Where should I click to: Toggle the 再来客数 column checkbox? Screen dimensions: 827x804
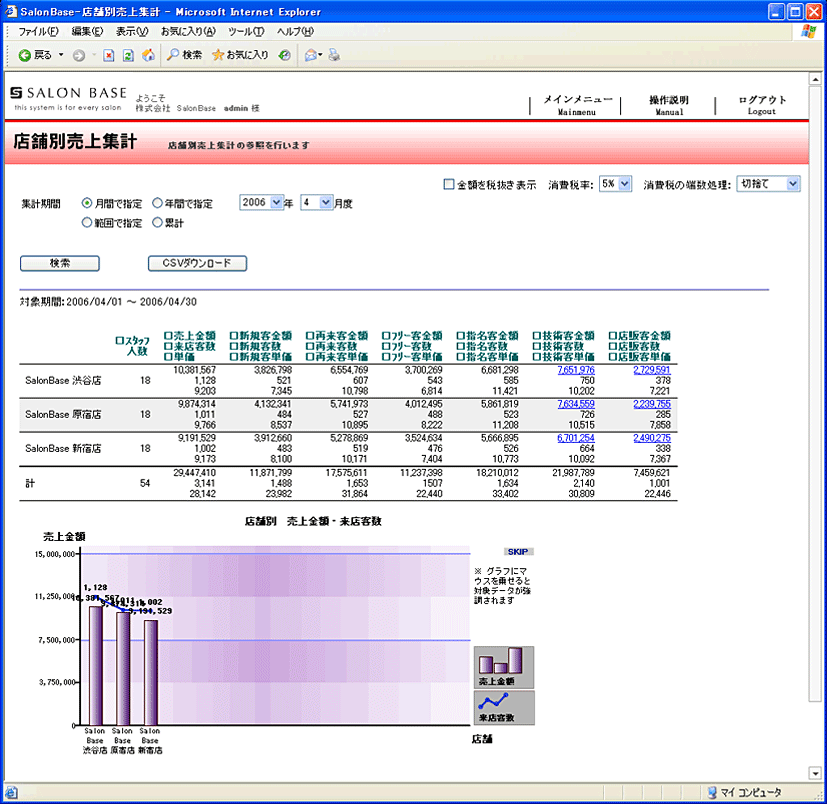click(x=310, y=346)
